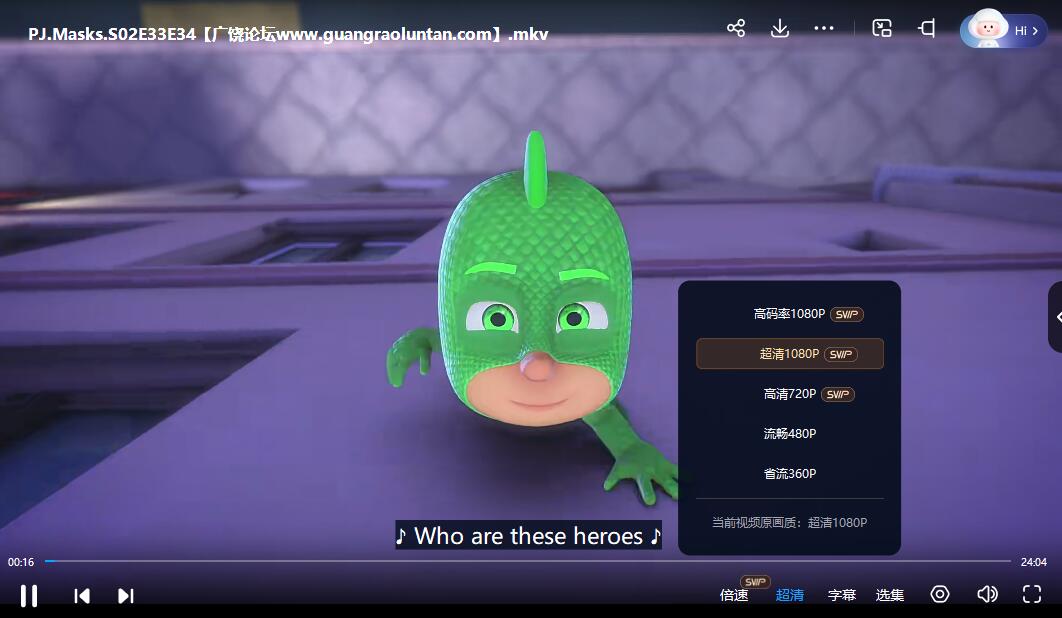Screen dimensions: 1062x618
Task: Open the 超清 quality dropdown
Action: pos(790,595)
